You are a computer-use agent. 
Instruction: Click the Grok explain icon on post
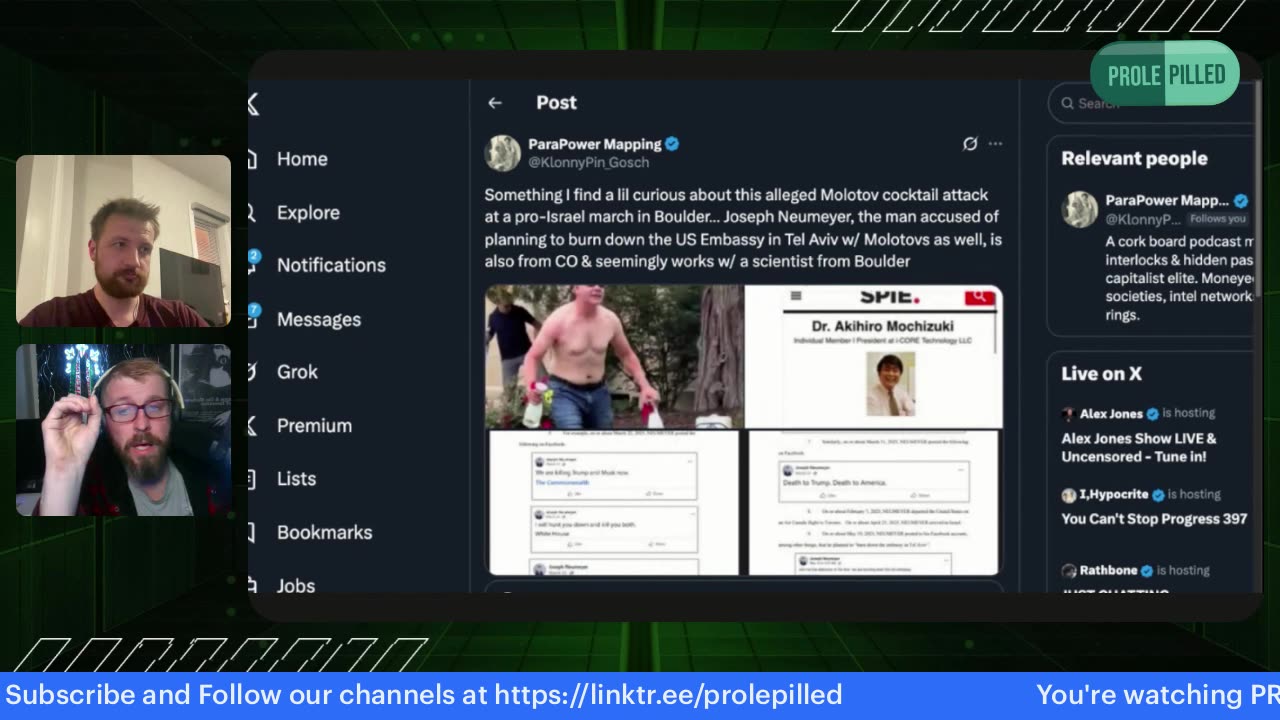coord(969,144)
